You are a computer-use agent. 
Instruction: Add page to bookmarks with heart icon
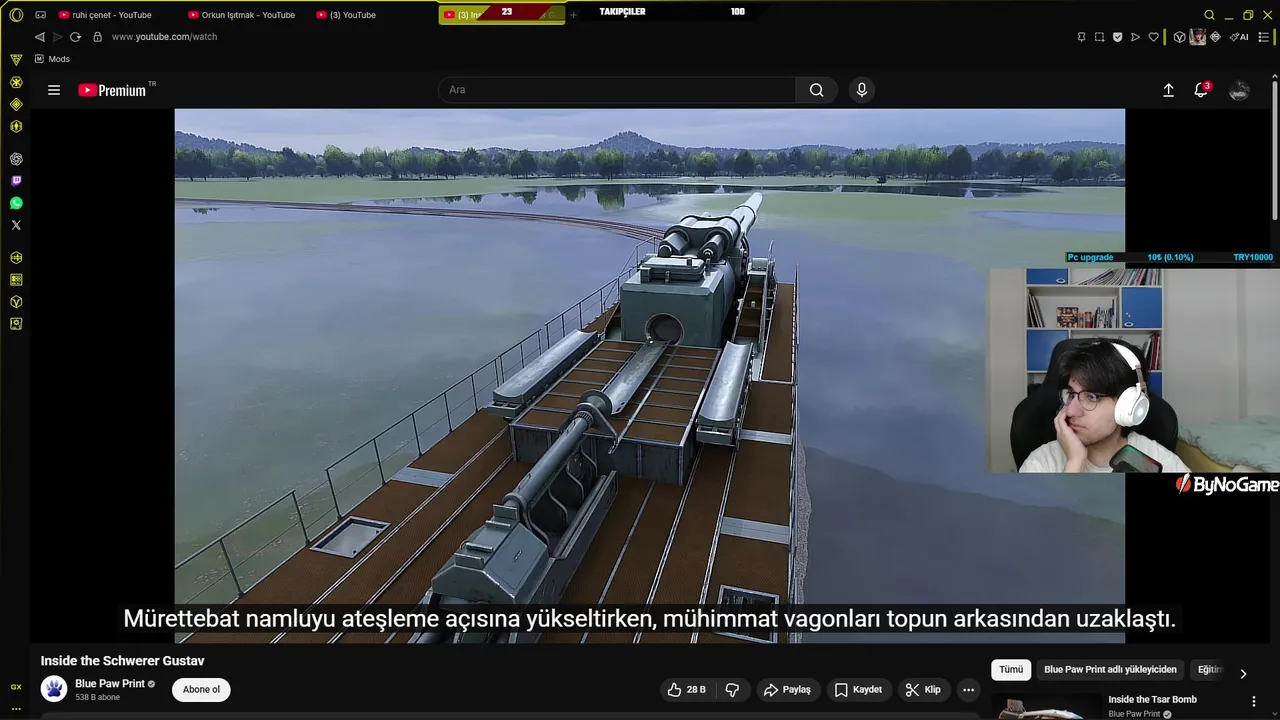1153,37
